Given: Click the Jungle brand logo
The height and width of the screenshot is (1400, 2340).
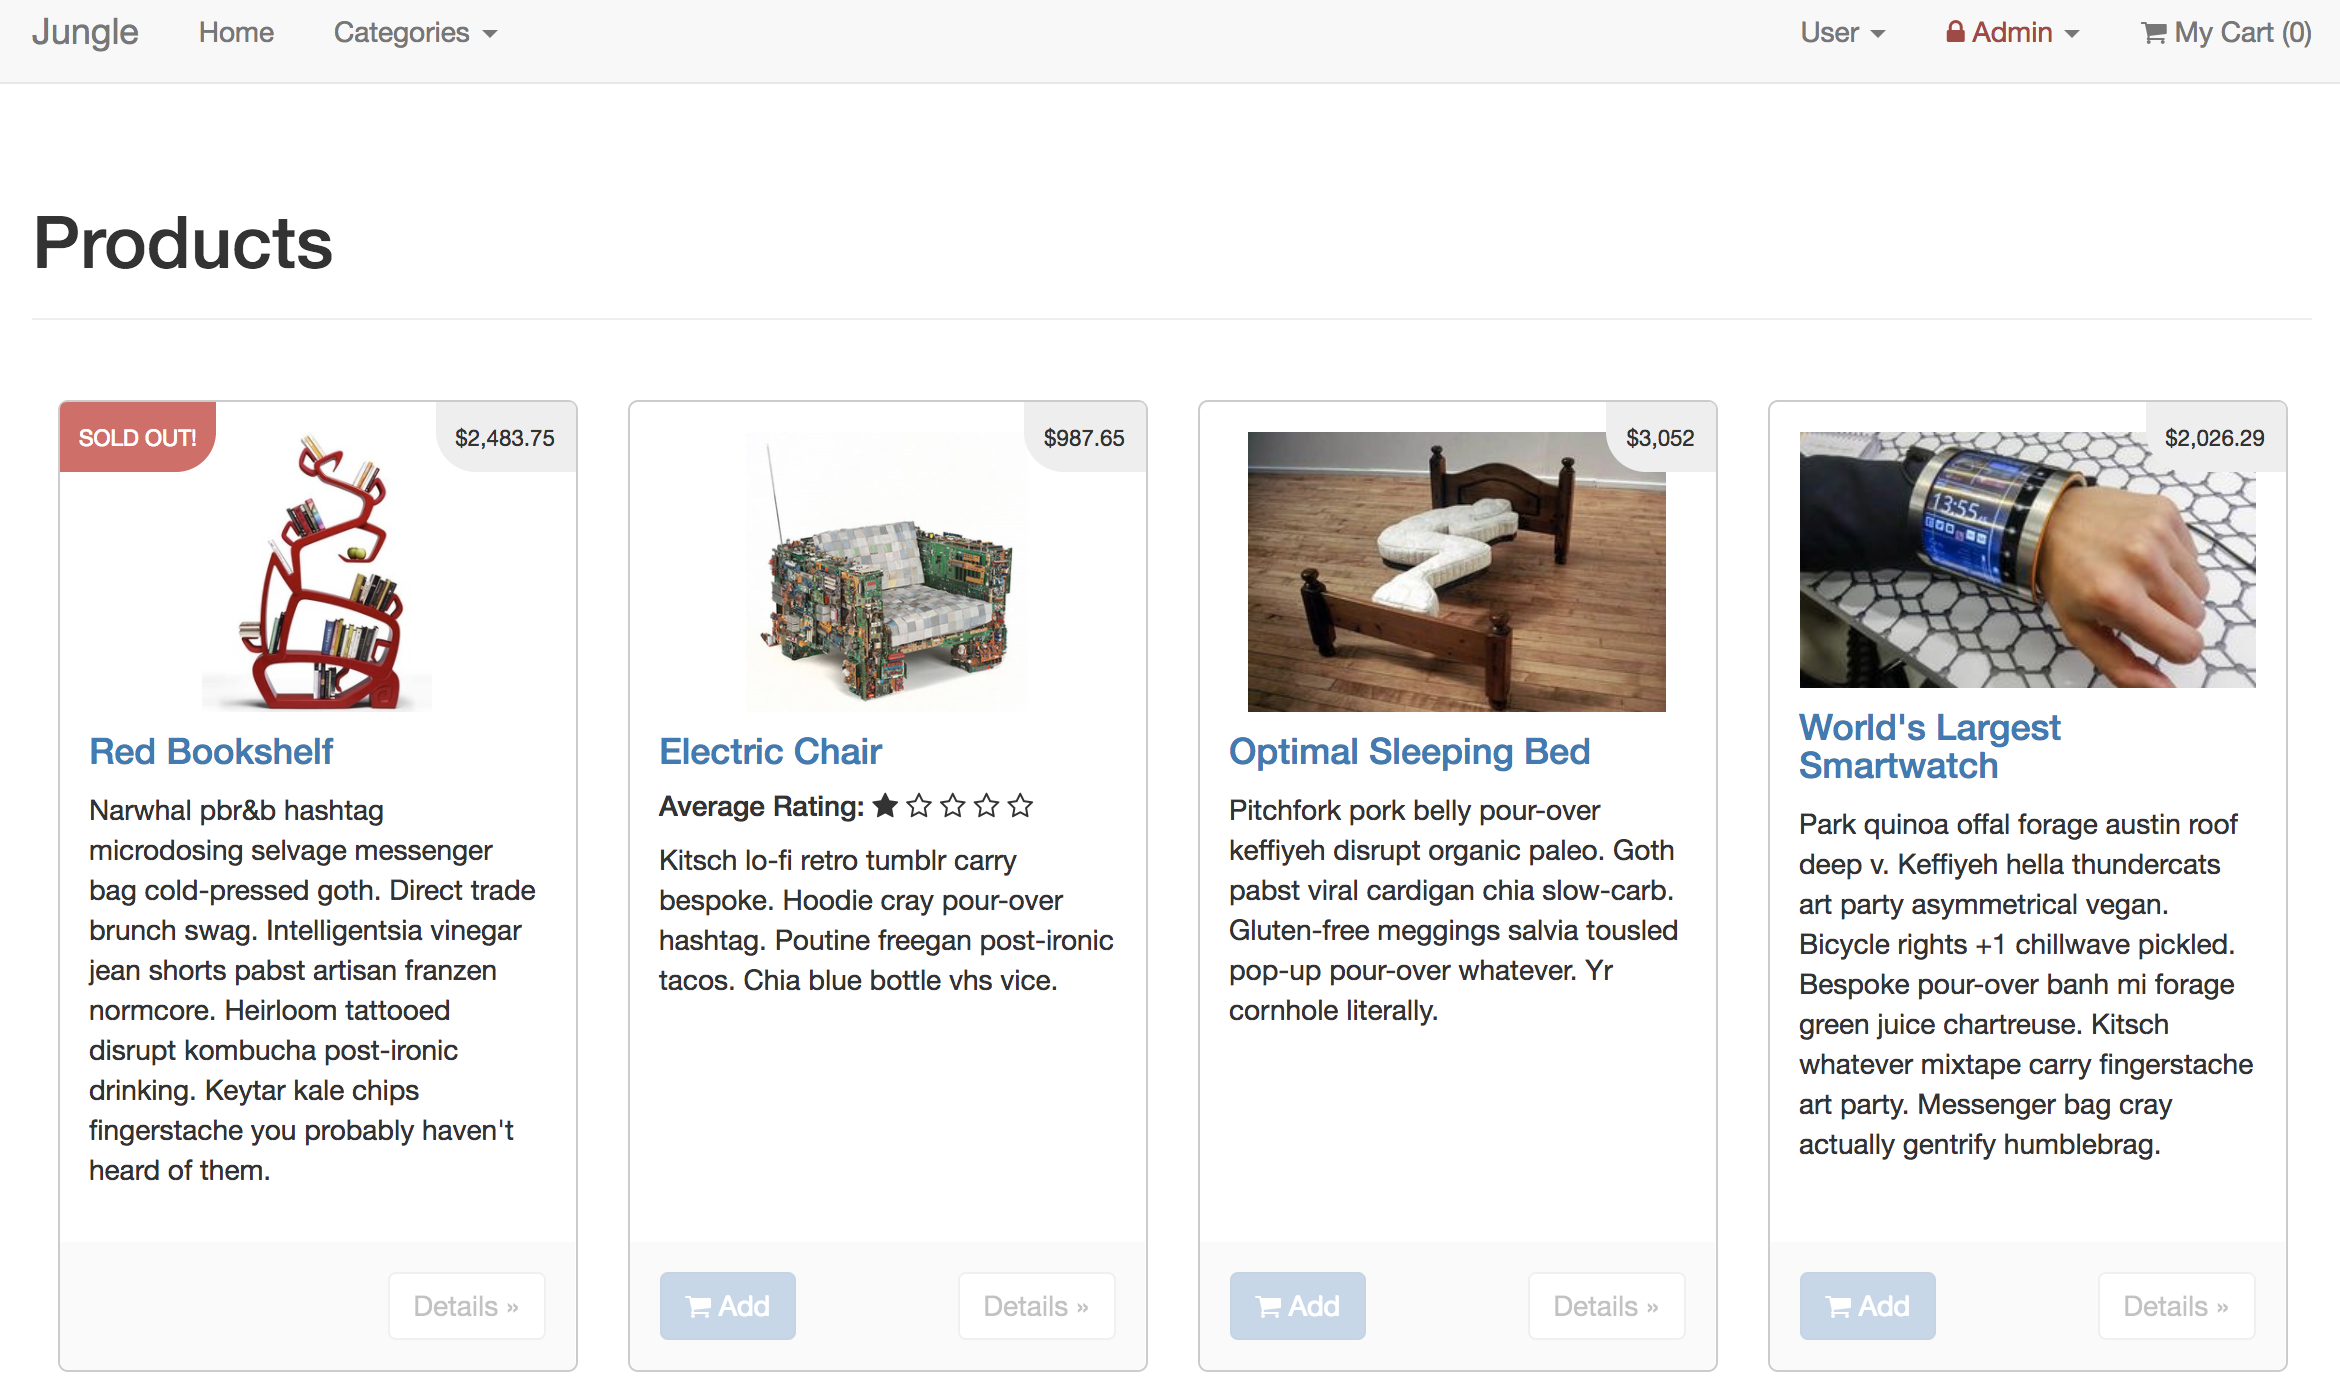Looking at the screenshot, I should coord(85,33).
